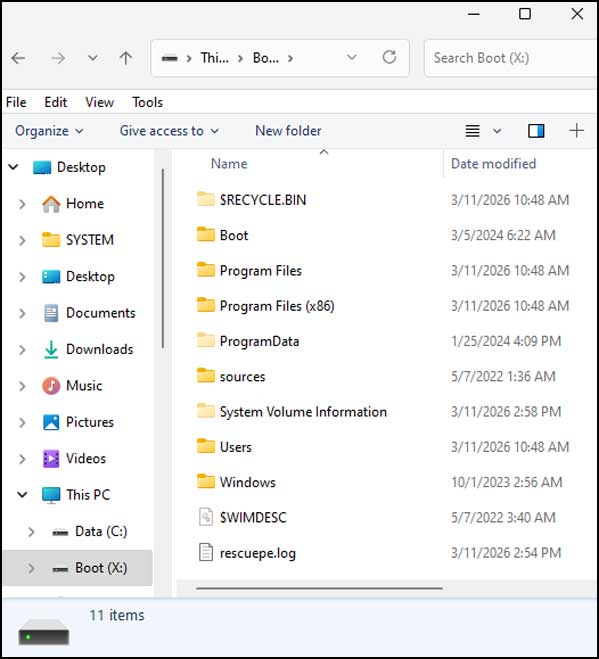The height and width of the screenshot is (659, 599).
Task: Sort by the Name column
Action: tap(229, 163)
